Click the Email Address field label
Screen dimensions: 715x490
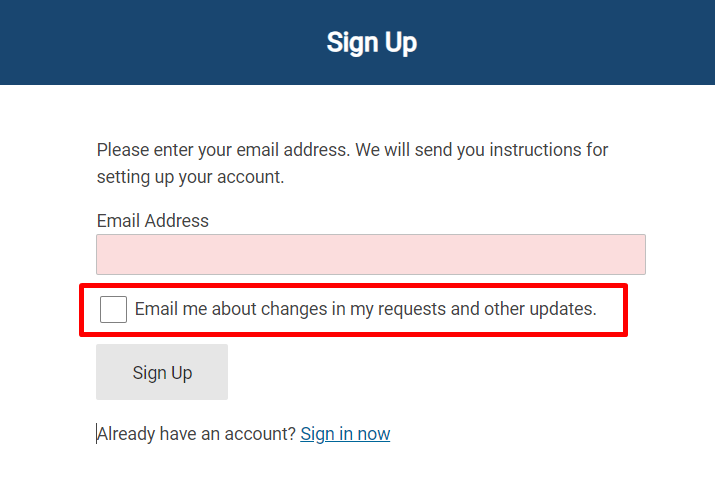click(153, 221)
